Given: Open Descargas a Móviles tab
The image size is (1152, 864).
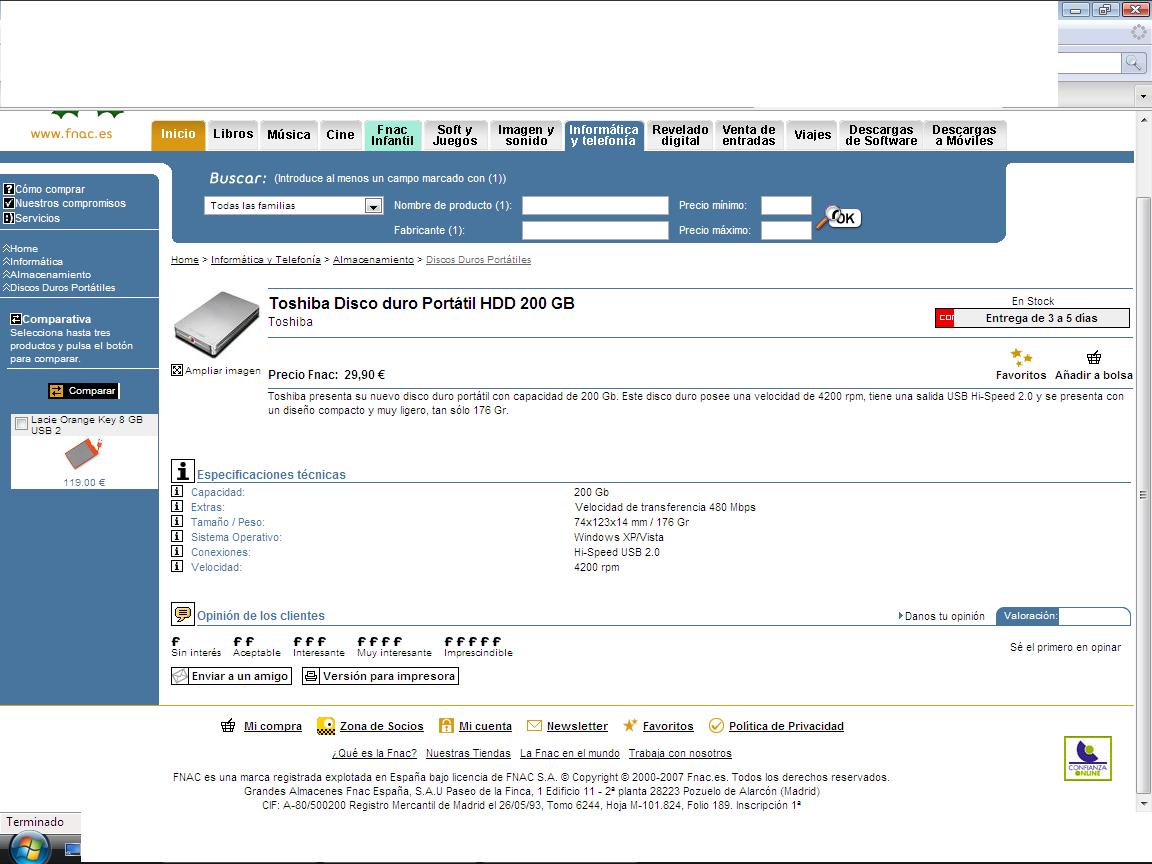Looking at the screenshot, I should tap(964, 135).
